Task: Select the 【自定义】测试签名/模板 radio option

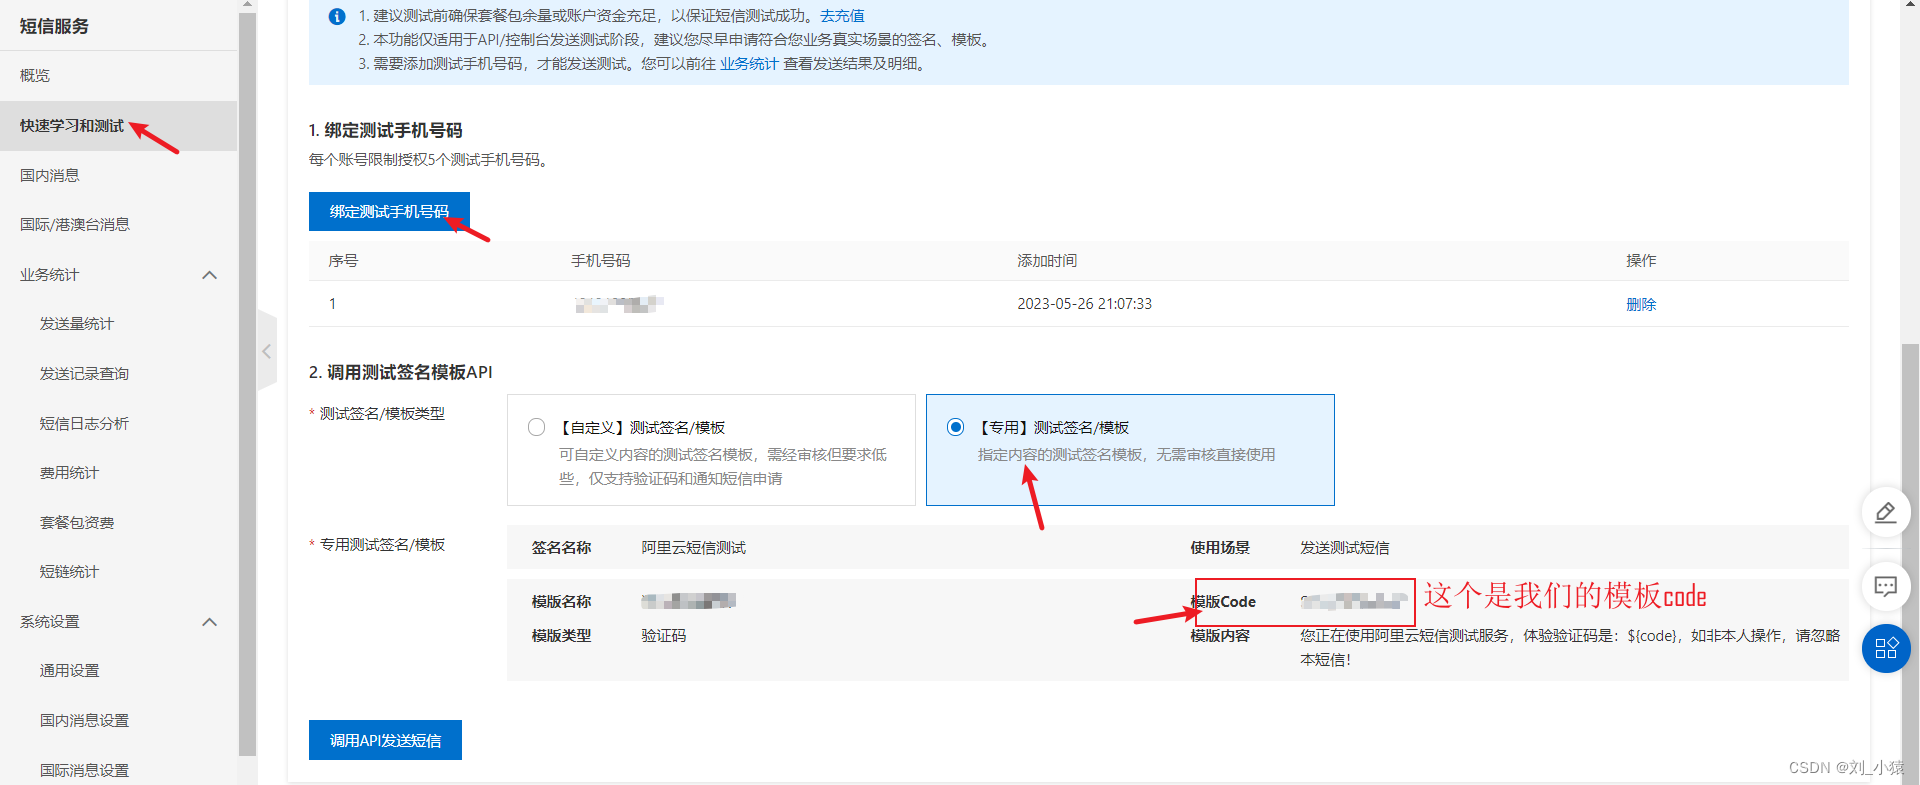Action: [x=537, y=428]
